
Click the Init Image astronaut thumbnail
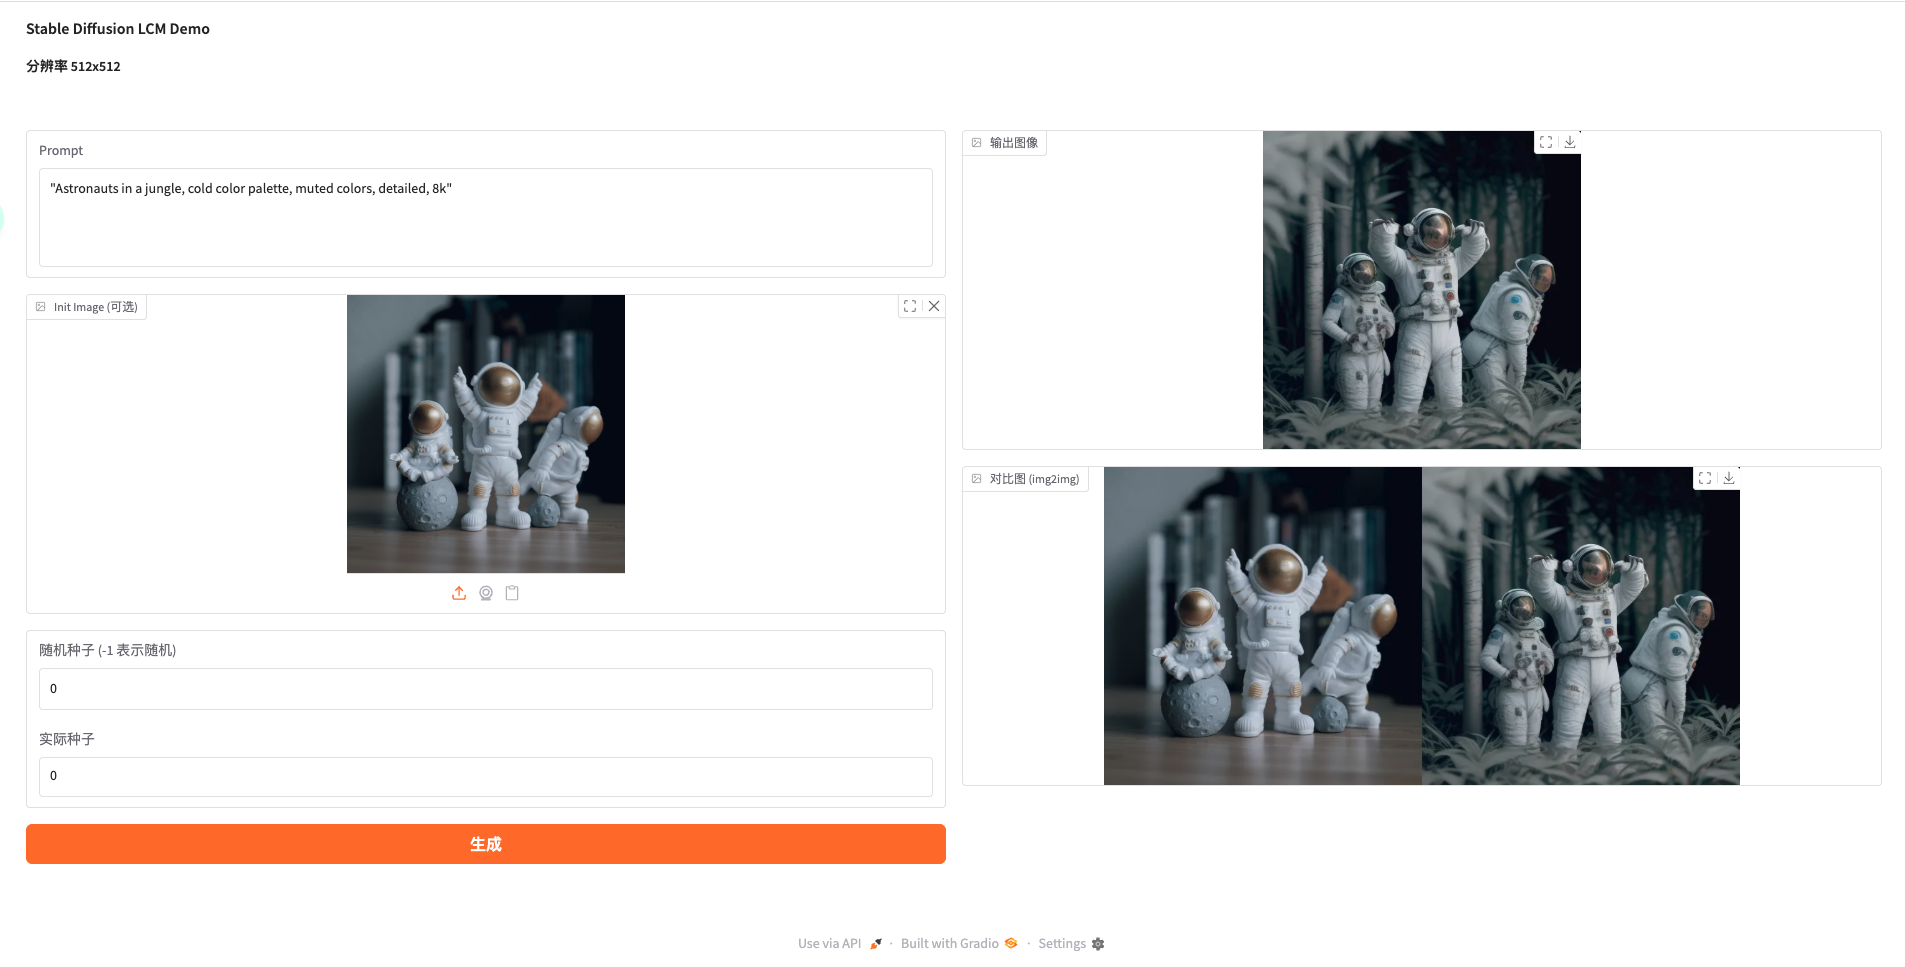[486, 434]
